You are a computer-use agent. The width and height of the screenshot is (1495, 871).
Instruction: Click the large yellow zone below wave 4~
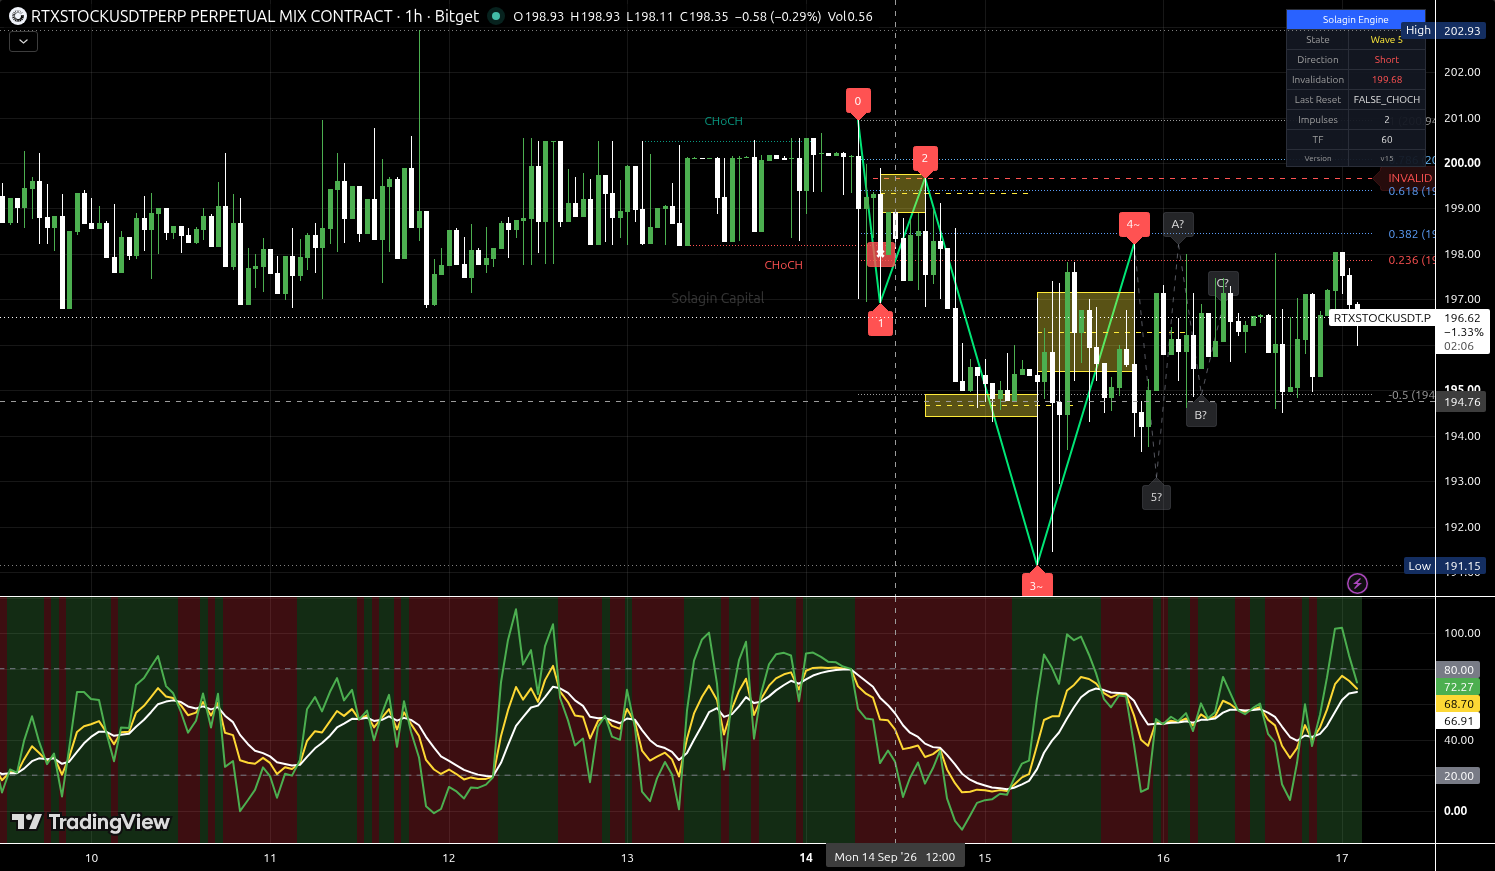pos(1086,331)
